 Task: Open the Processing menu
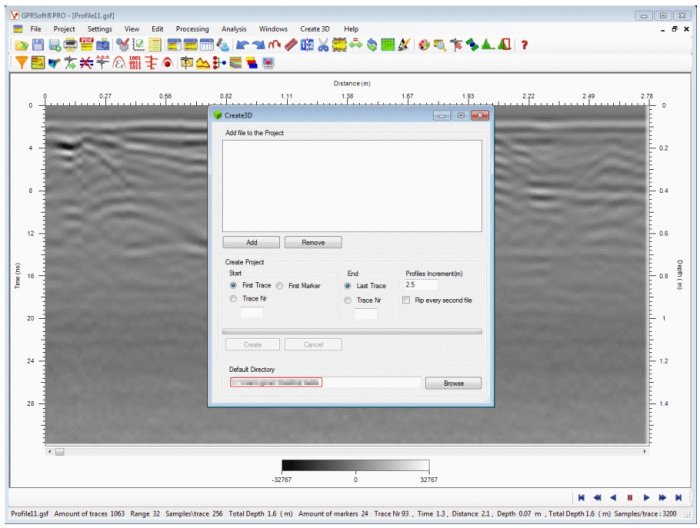coord(192,29)
